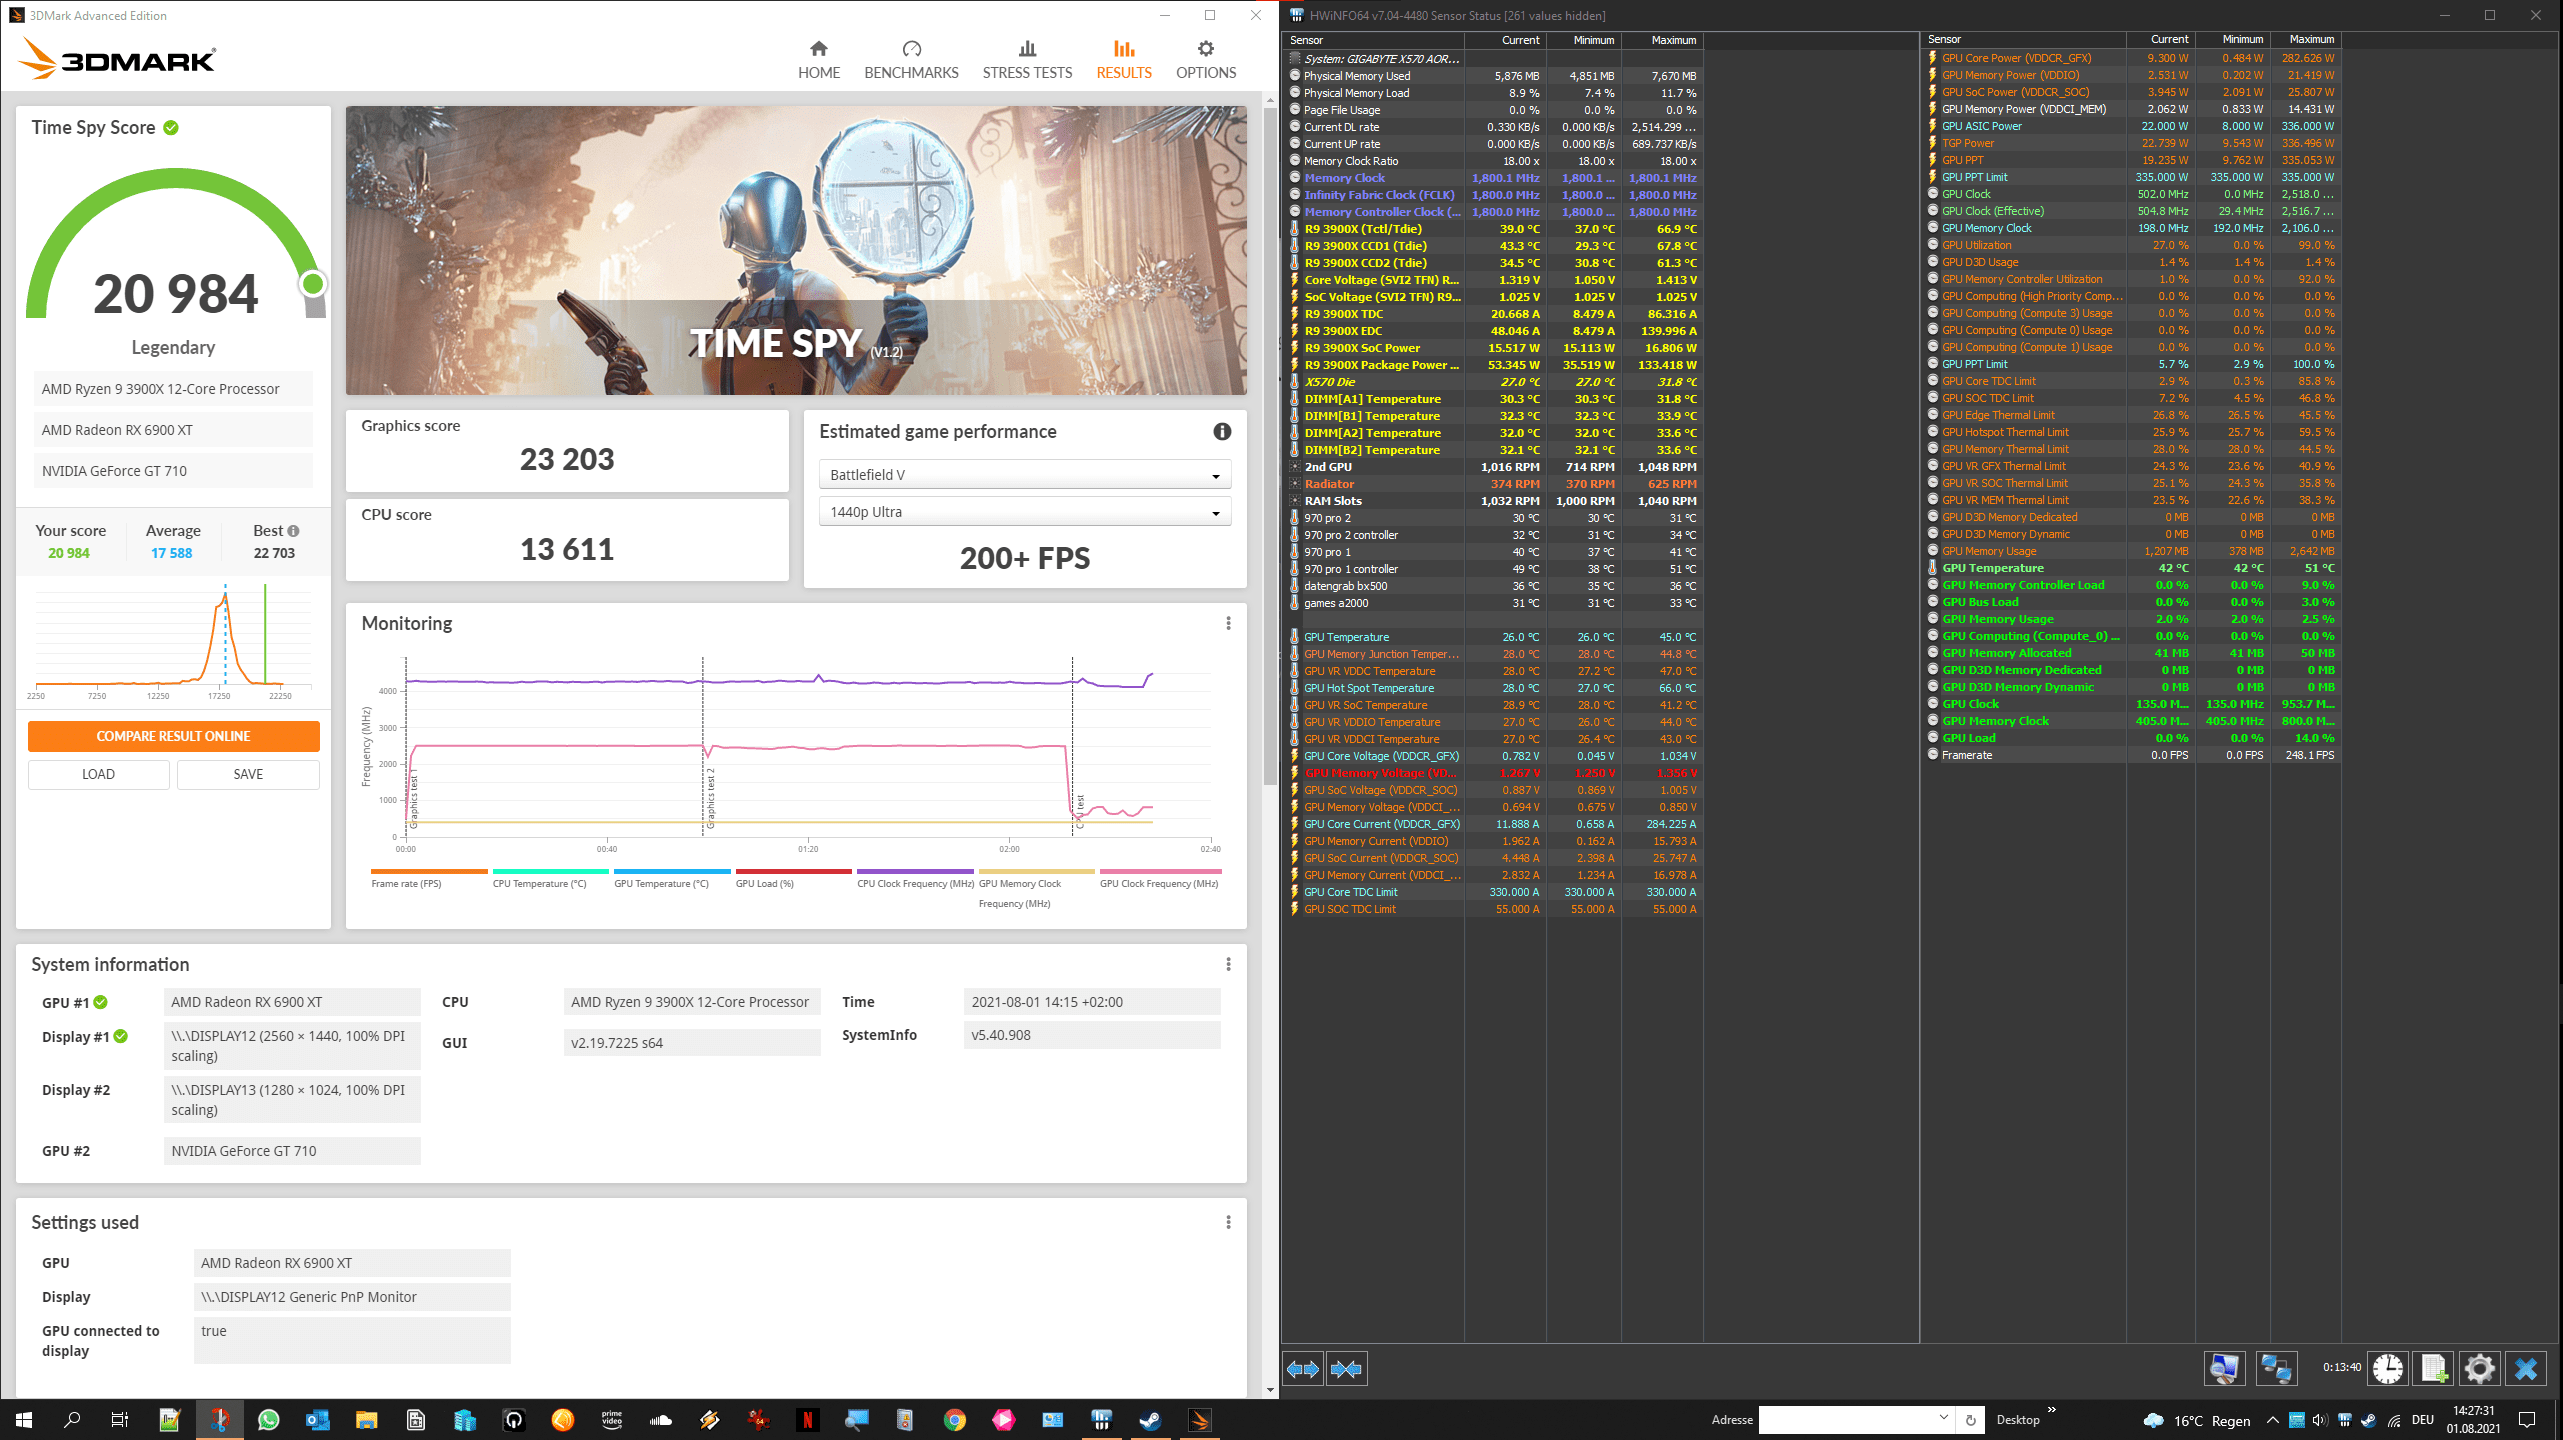This screenshot has width=2563, height=1440.
Task: Switch to the BENCHMARKS tab
Action: tap(911, 60)
